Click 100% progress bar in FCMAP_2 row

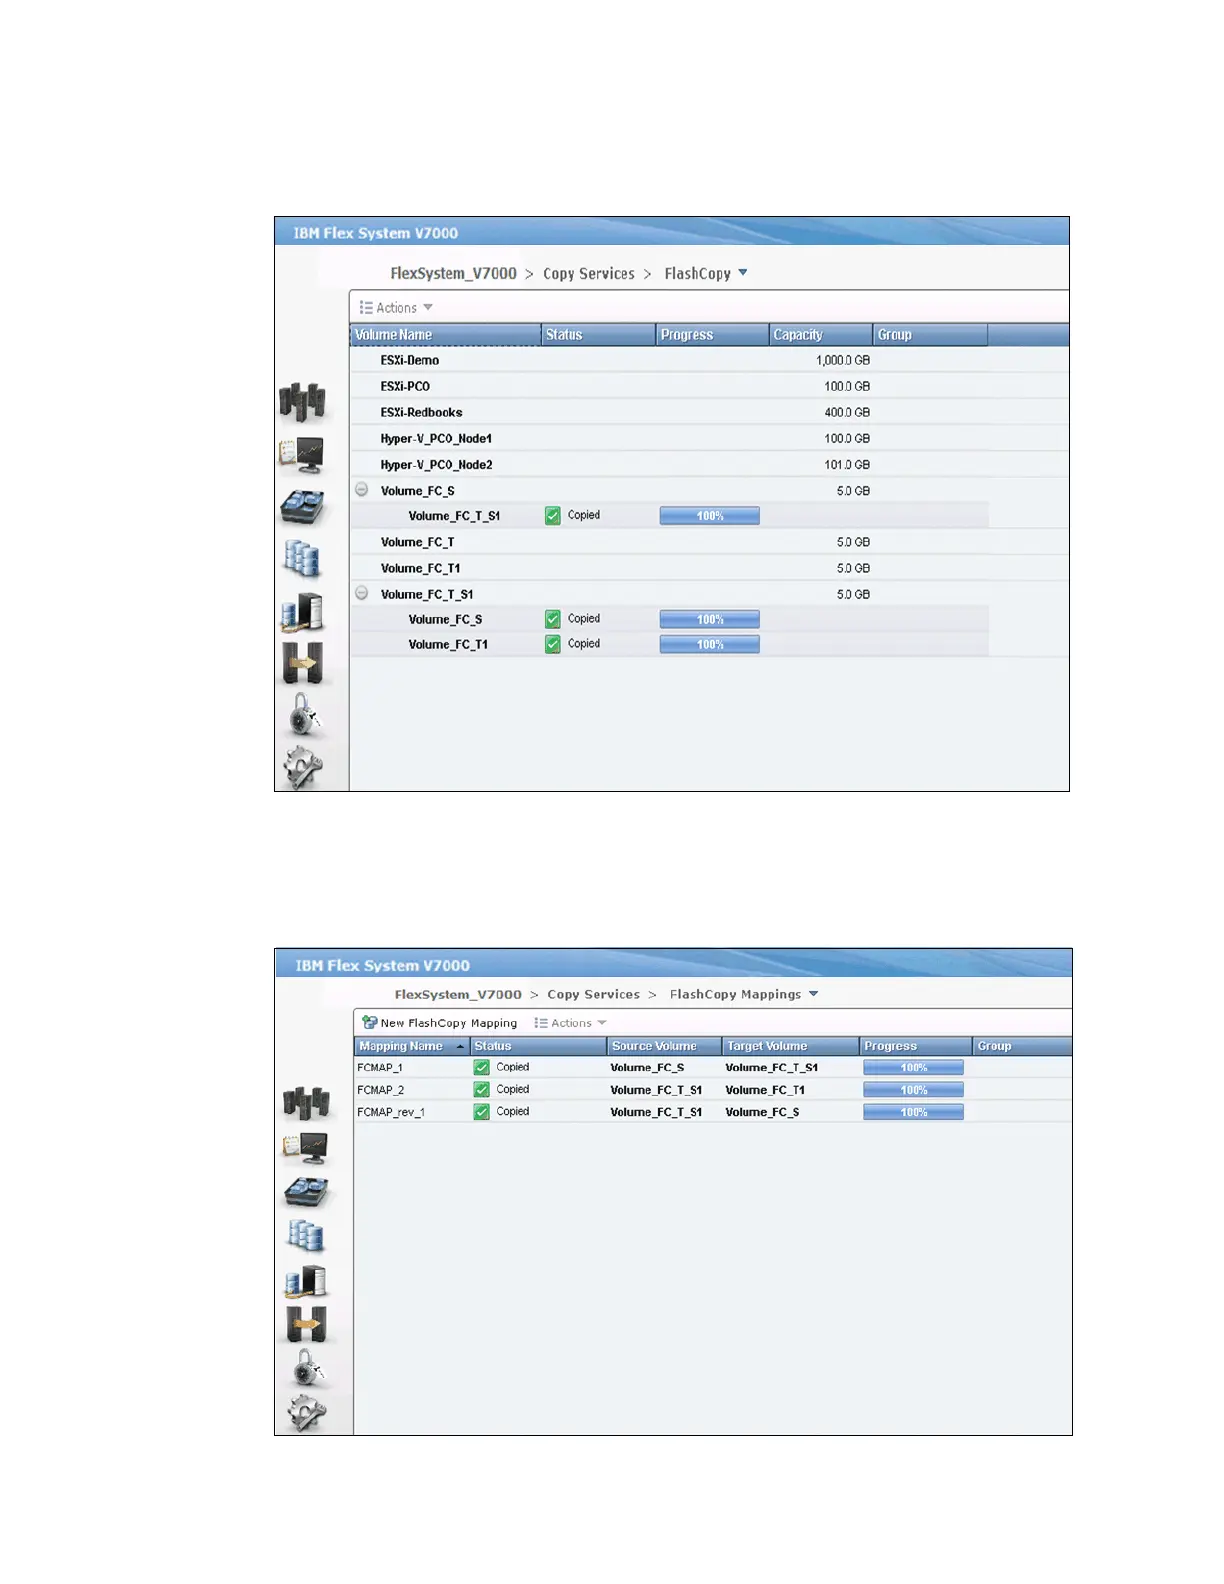(913, 1090)
